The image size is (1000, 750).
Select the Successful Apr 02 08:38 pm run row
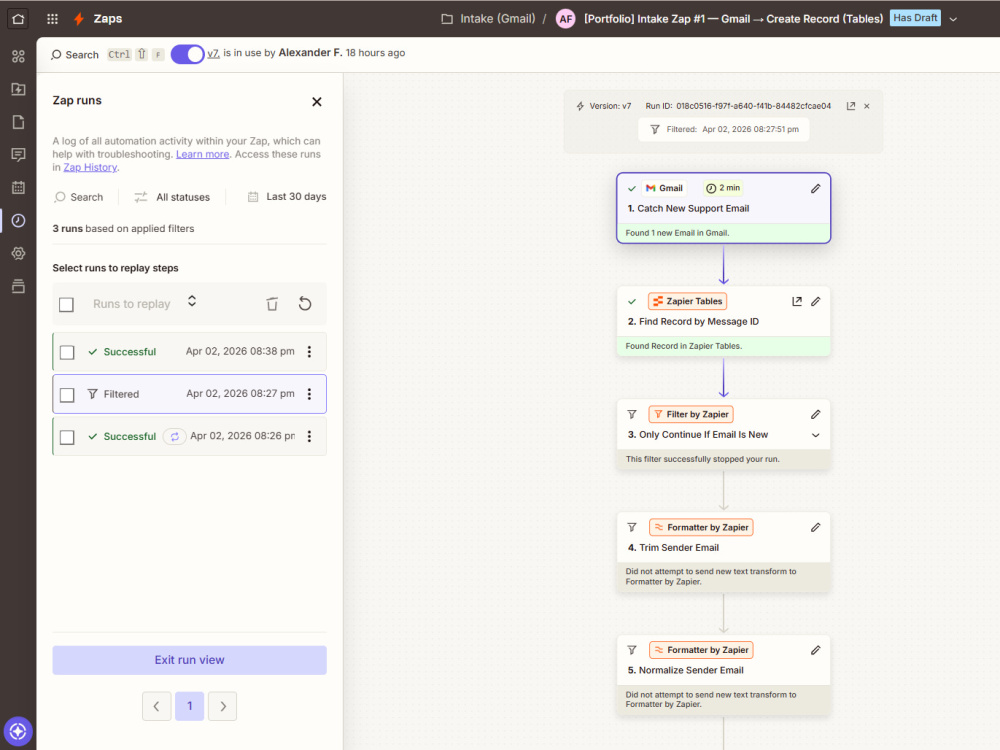pyautogui.click(x=189, y=351)
